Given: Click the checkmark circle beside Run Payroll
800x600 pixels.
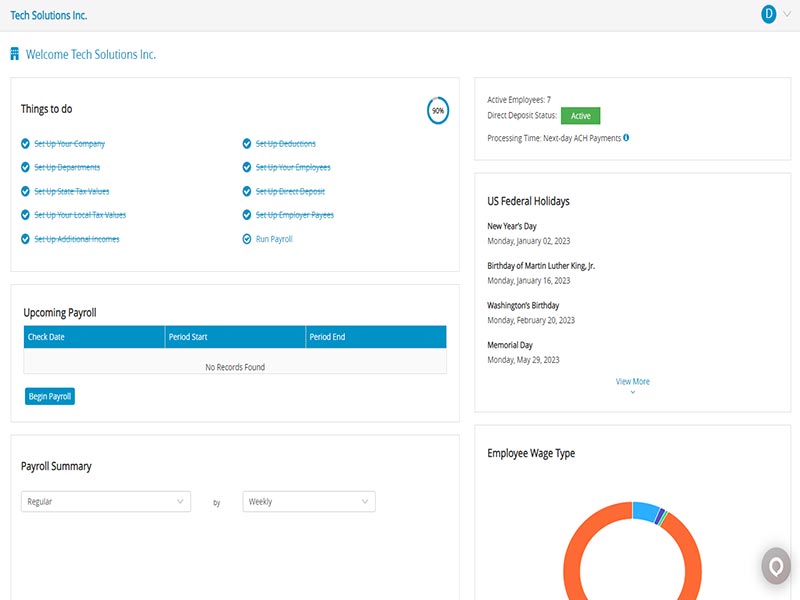Looking at the screenshot, I should (x=245, y=239).
